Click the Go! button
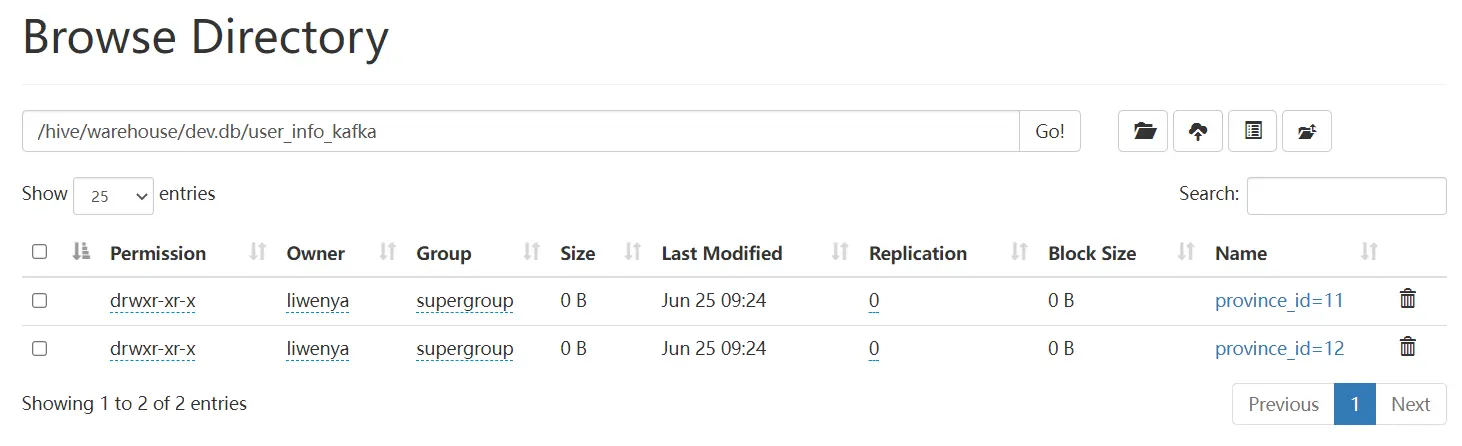This screenshot has width=1462, height=446. tap(1050, 131)
